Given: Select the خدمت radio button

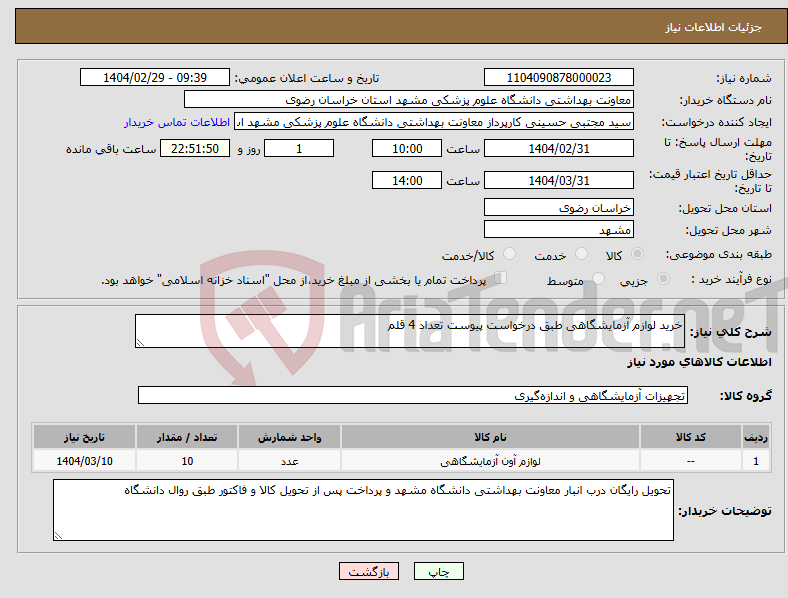Looking at the screenshot, I should [x=581, y=254].
